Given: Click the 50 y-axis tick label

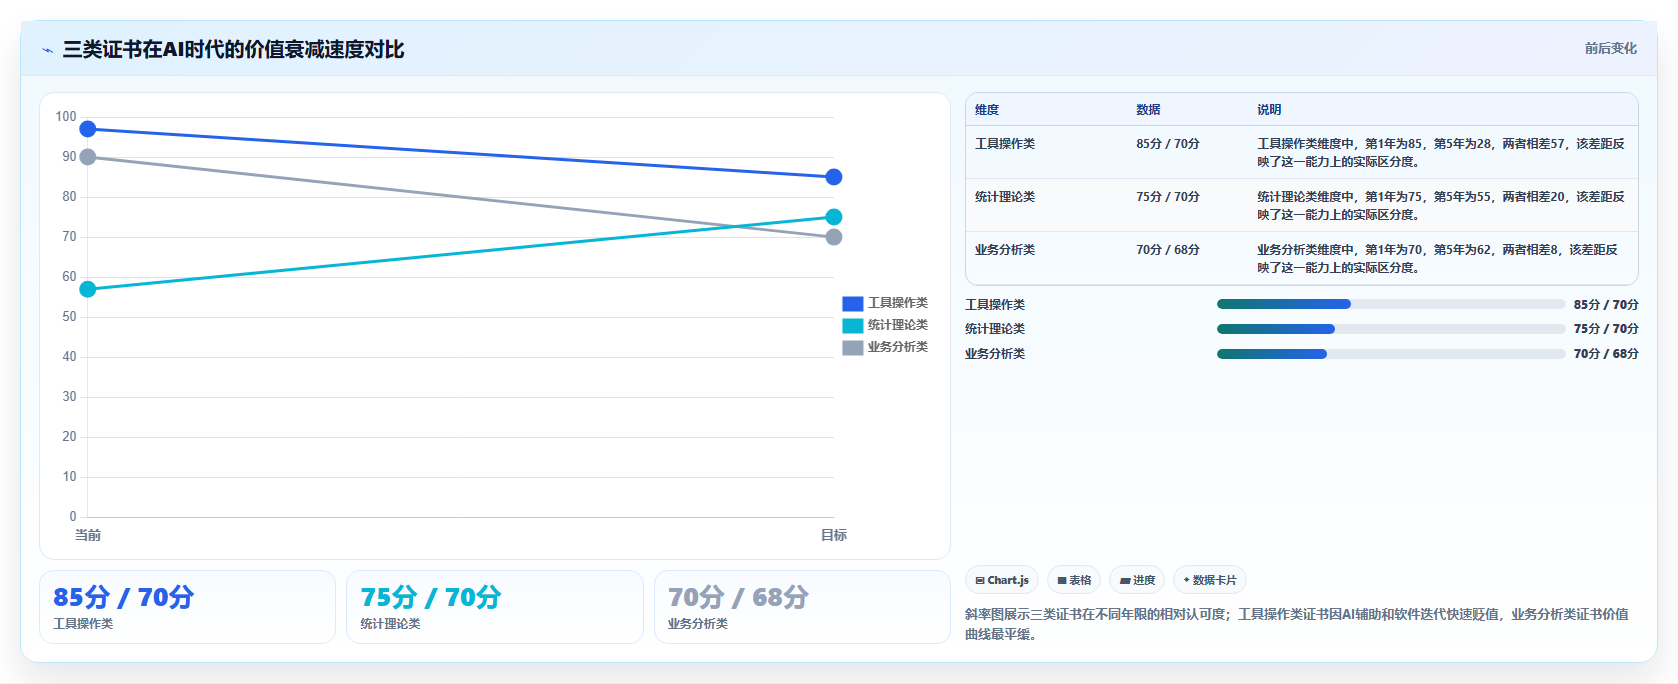Looking at the screenshot, I should pyautogui.click(x=69, y=317).
